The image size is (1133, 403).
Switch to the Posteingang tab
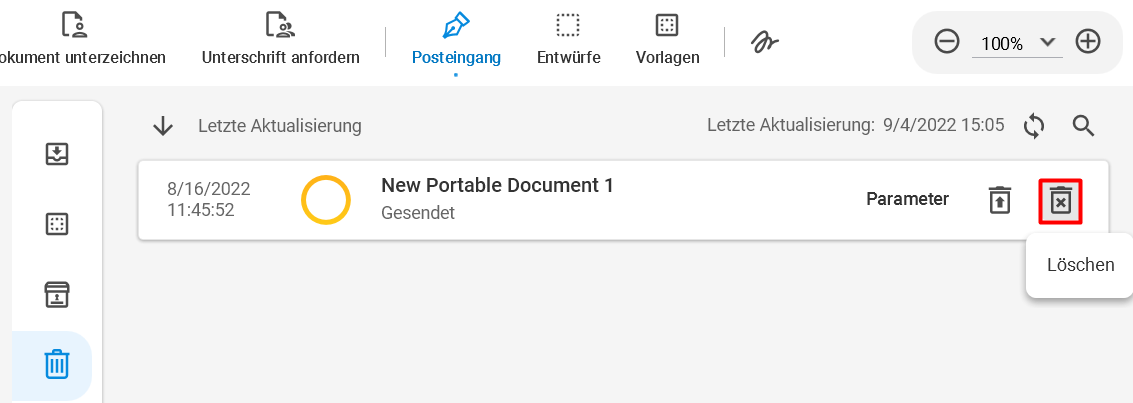point(456,40)
